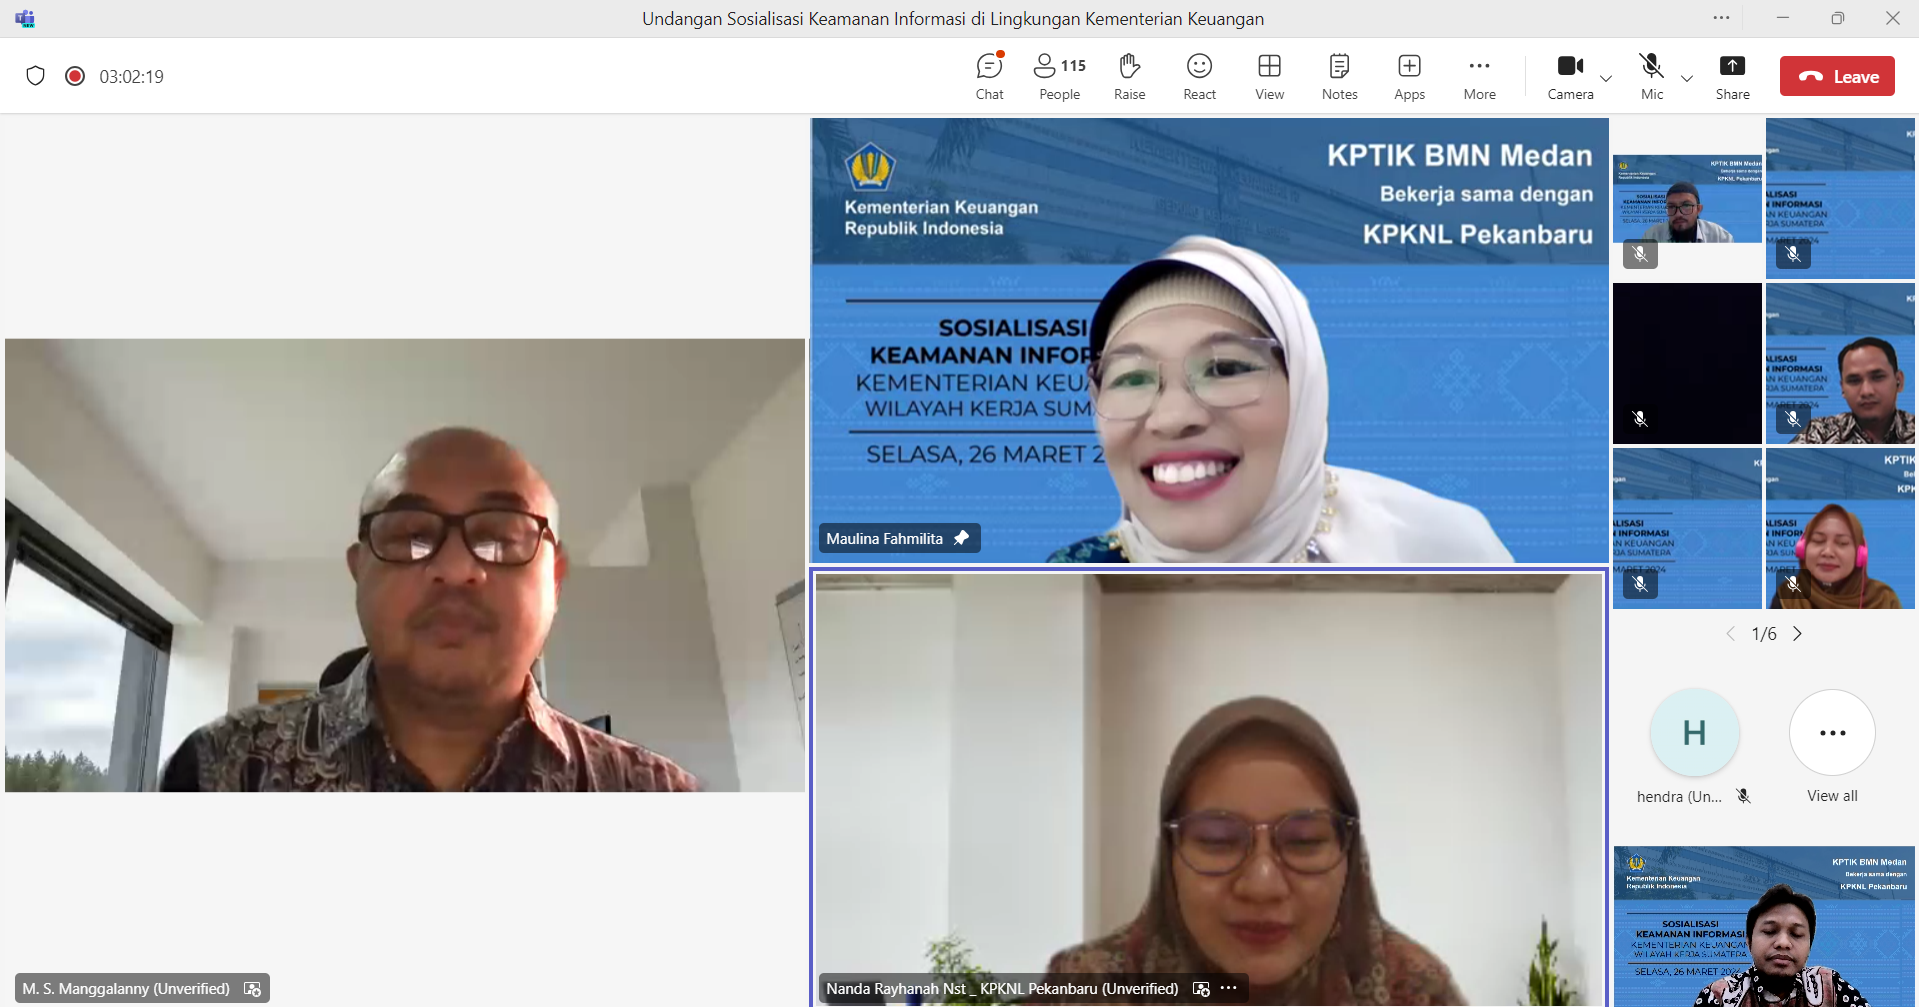Open title bar ellipsis settings menu
The image size is (1919, 1007).
(1721, 18)
